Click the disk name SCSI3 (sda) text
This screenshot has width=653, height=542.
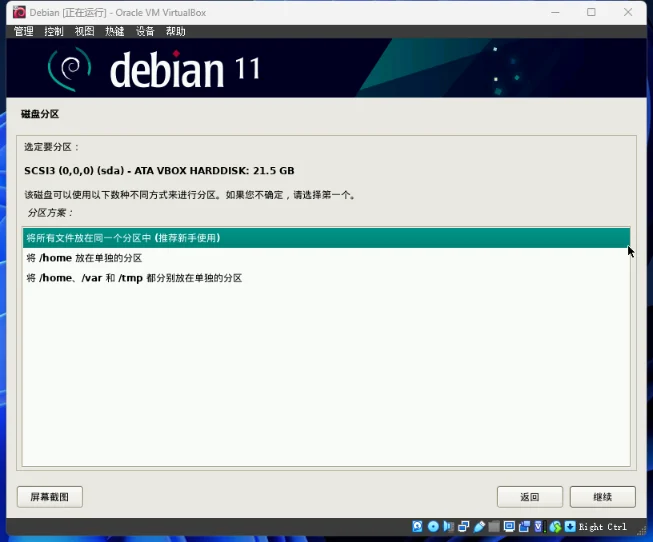pos(159,171)
